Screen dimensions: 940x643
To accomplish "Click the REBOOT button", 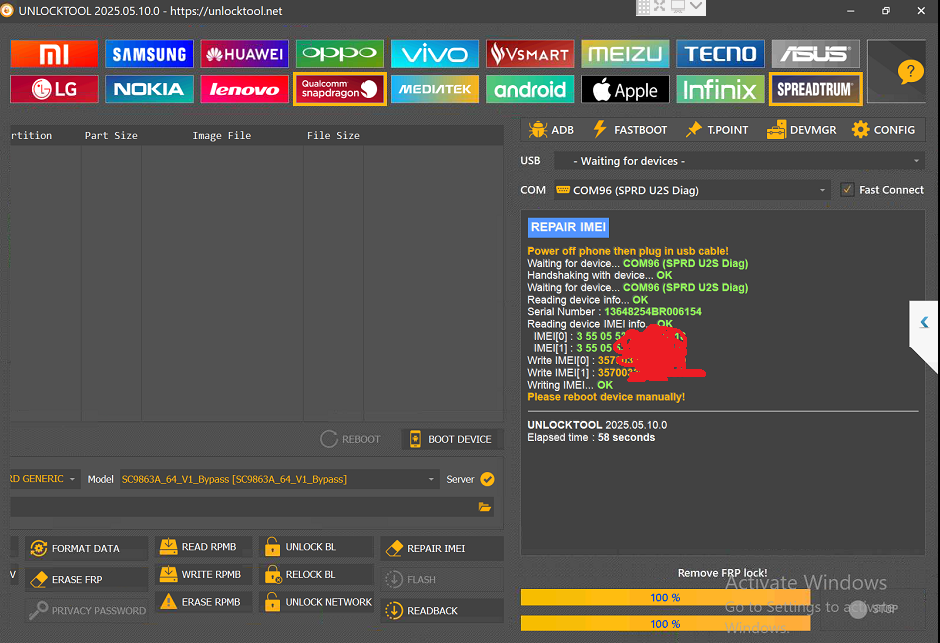I will [x=350, y=439].
